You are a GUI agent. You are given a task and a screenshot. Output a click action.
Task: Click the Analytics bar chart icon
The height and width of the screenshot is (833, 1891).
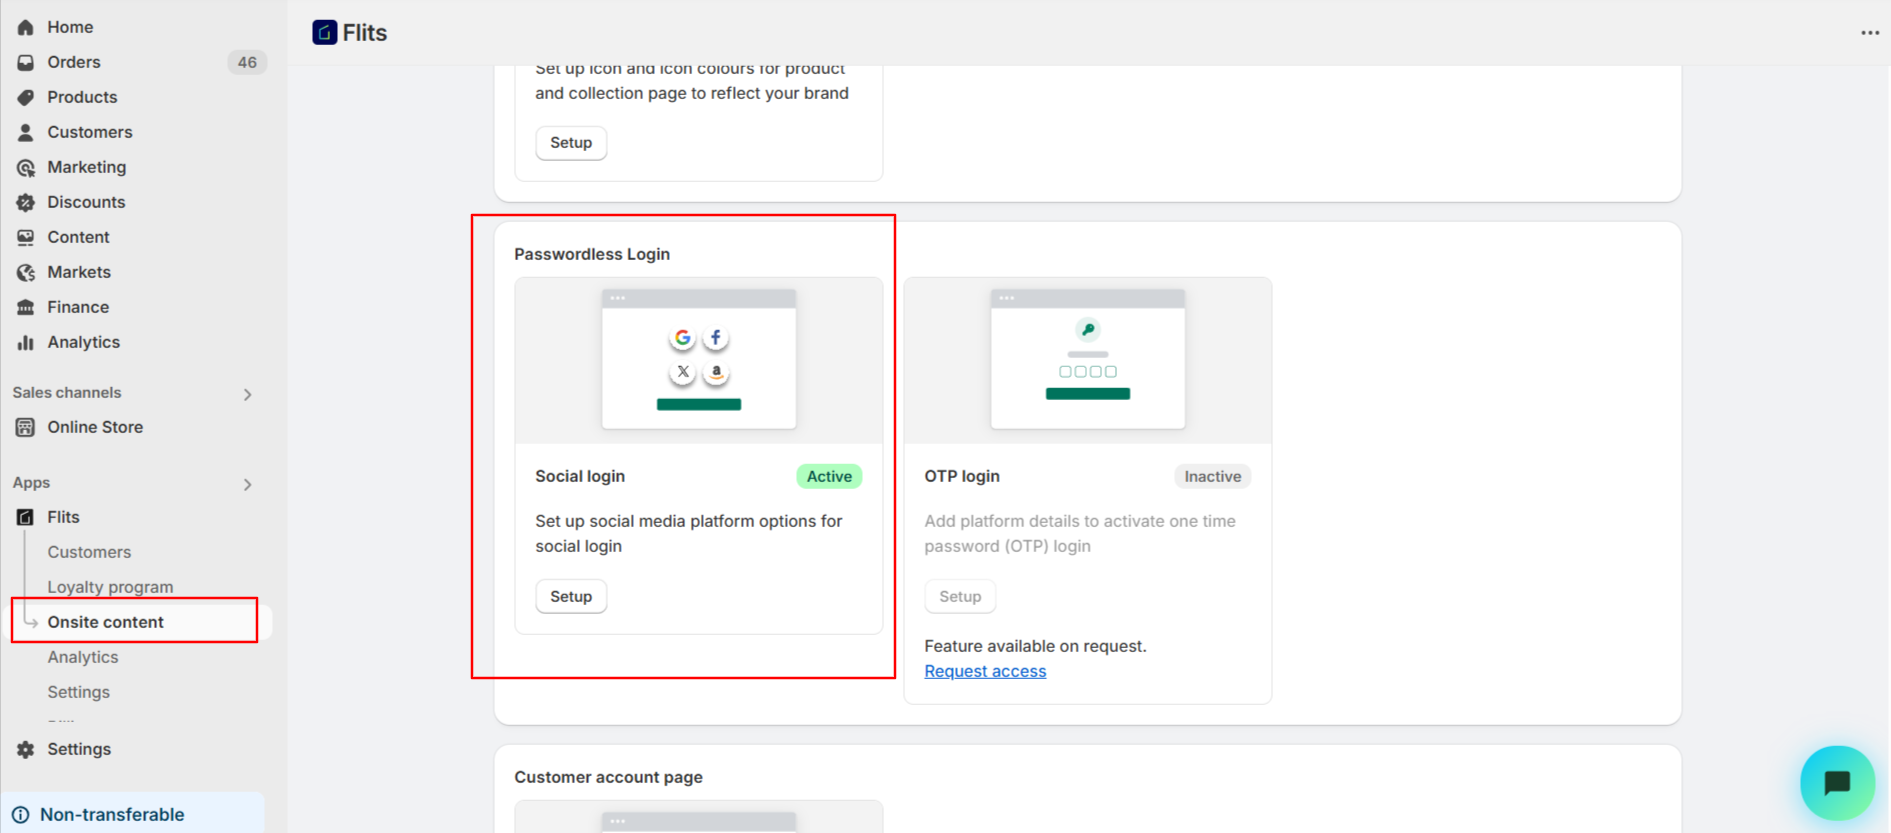pyautogui.click(x=26, y=342)
